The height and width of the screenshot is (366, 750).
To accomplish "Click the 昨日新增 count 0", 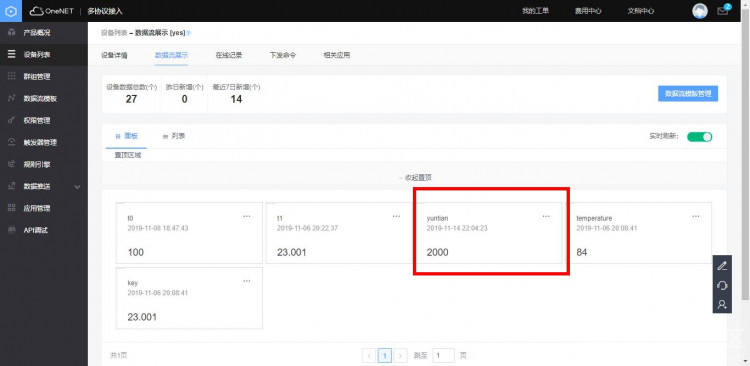I will [x=185, y=99].
